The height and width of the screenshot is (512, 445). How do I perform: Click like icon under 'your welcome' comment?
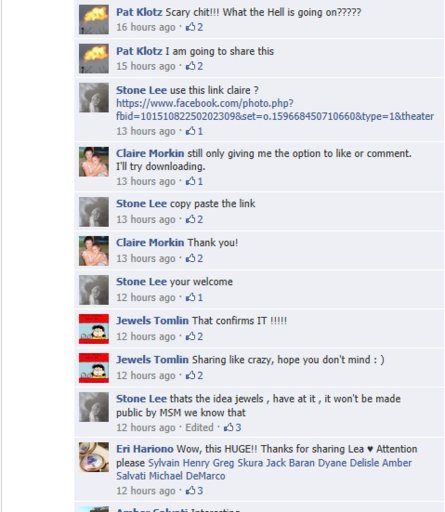[x=190, y=297]
